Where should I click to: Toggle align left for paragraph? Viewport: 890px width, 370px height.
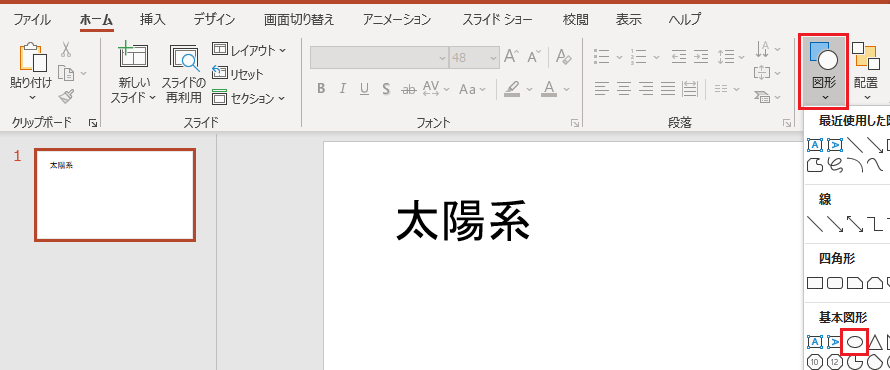tap(602, 89)
